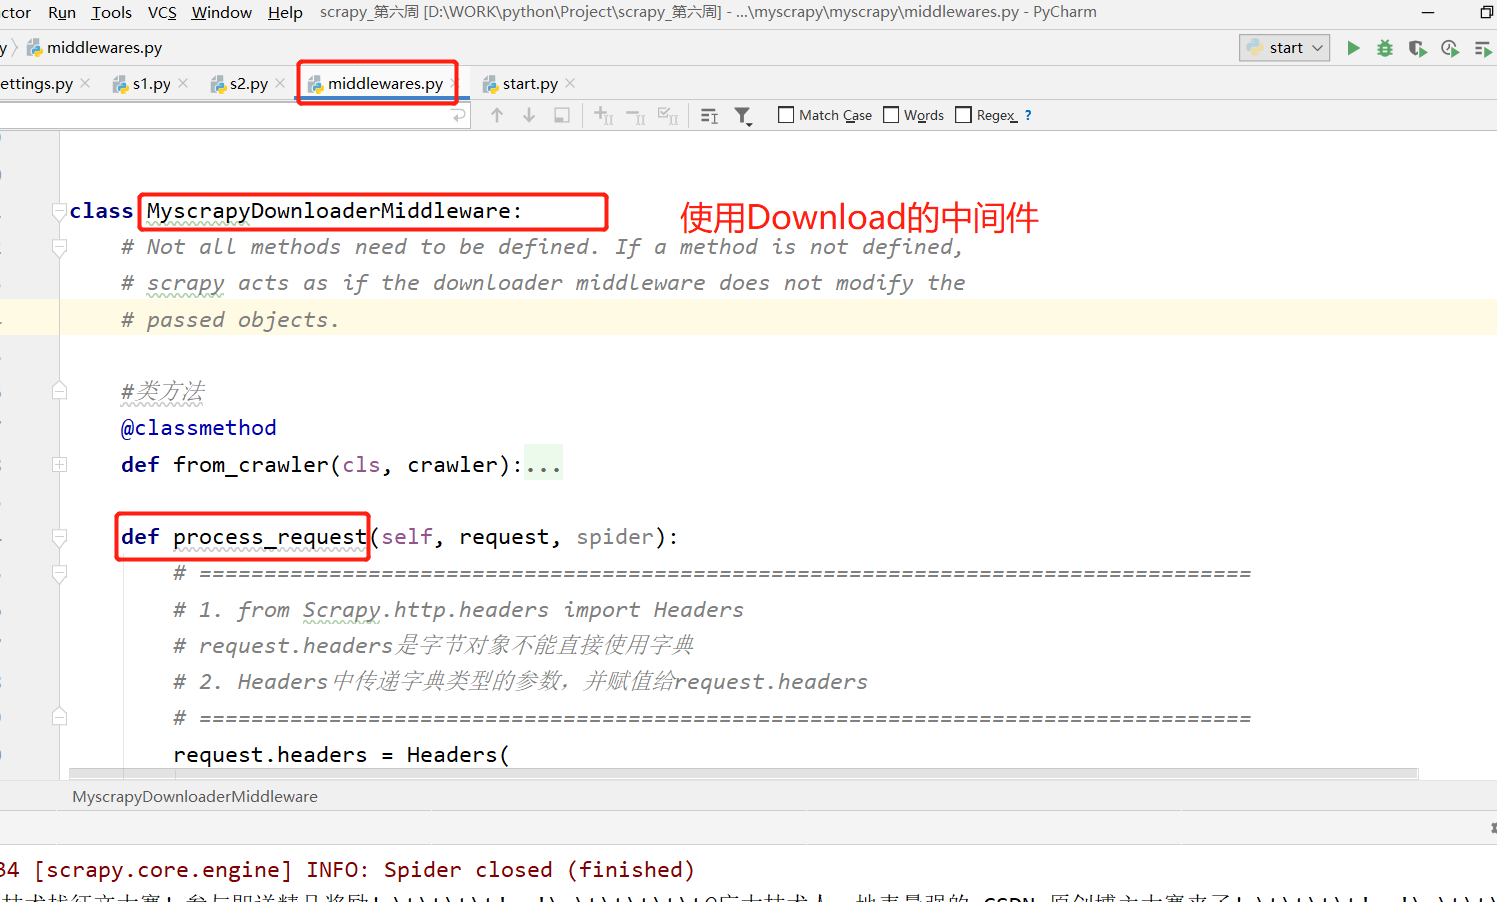Open the profiler run icon
Screen dimensions: 1497x902
click(1449, 47)
